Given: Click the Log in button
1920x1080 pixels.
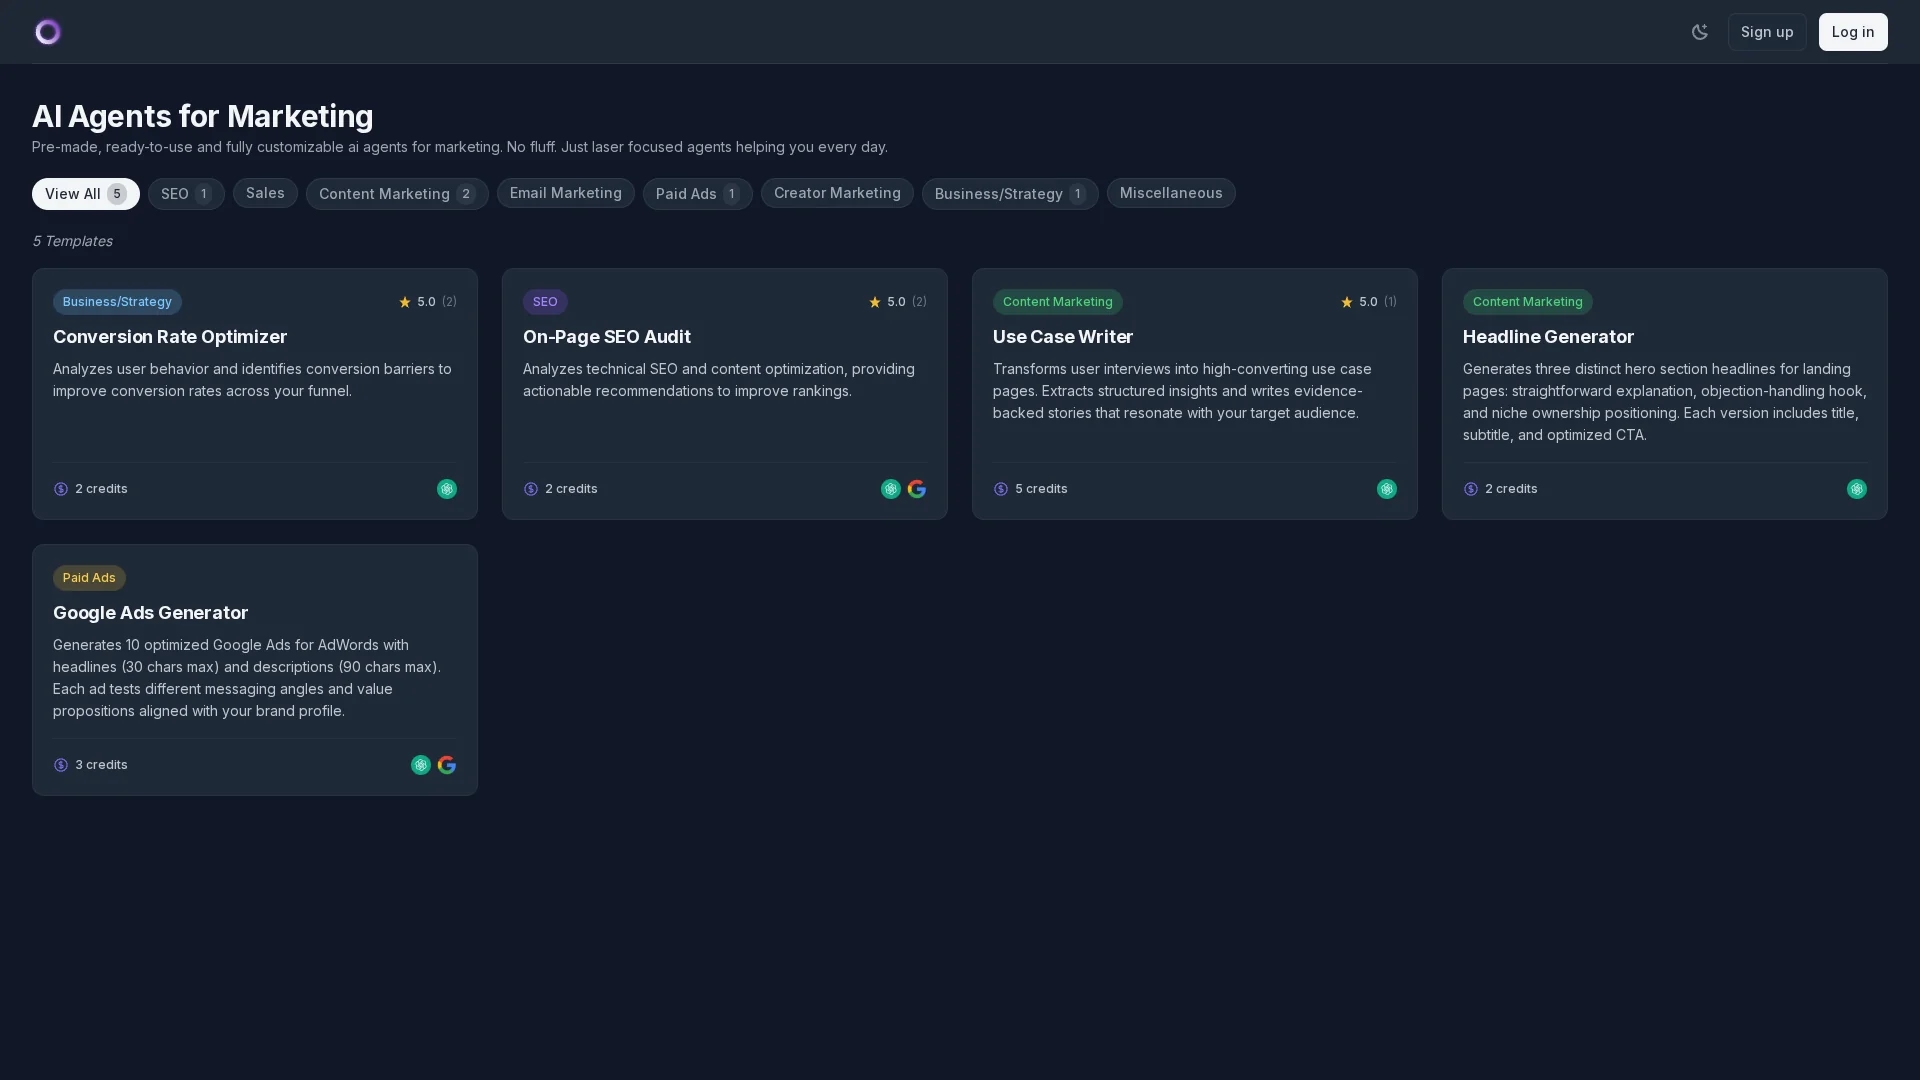Looking at the screenshot, I should tap(1852, 32).
